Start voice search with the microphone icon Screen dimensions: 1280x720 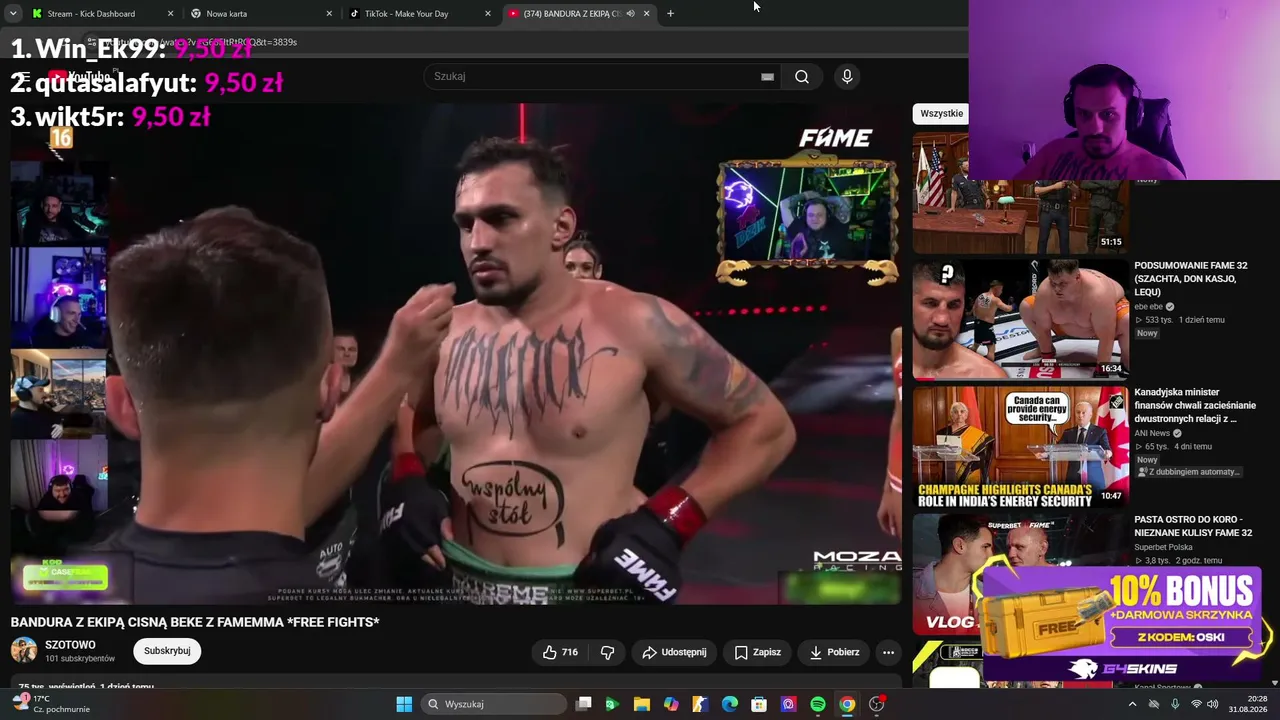click(847, 76)
